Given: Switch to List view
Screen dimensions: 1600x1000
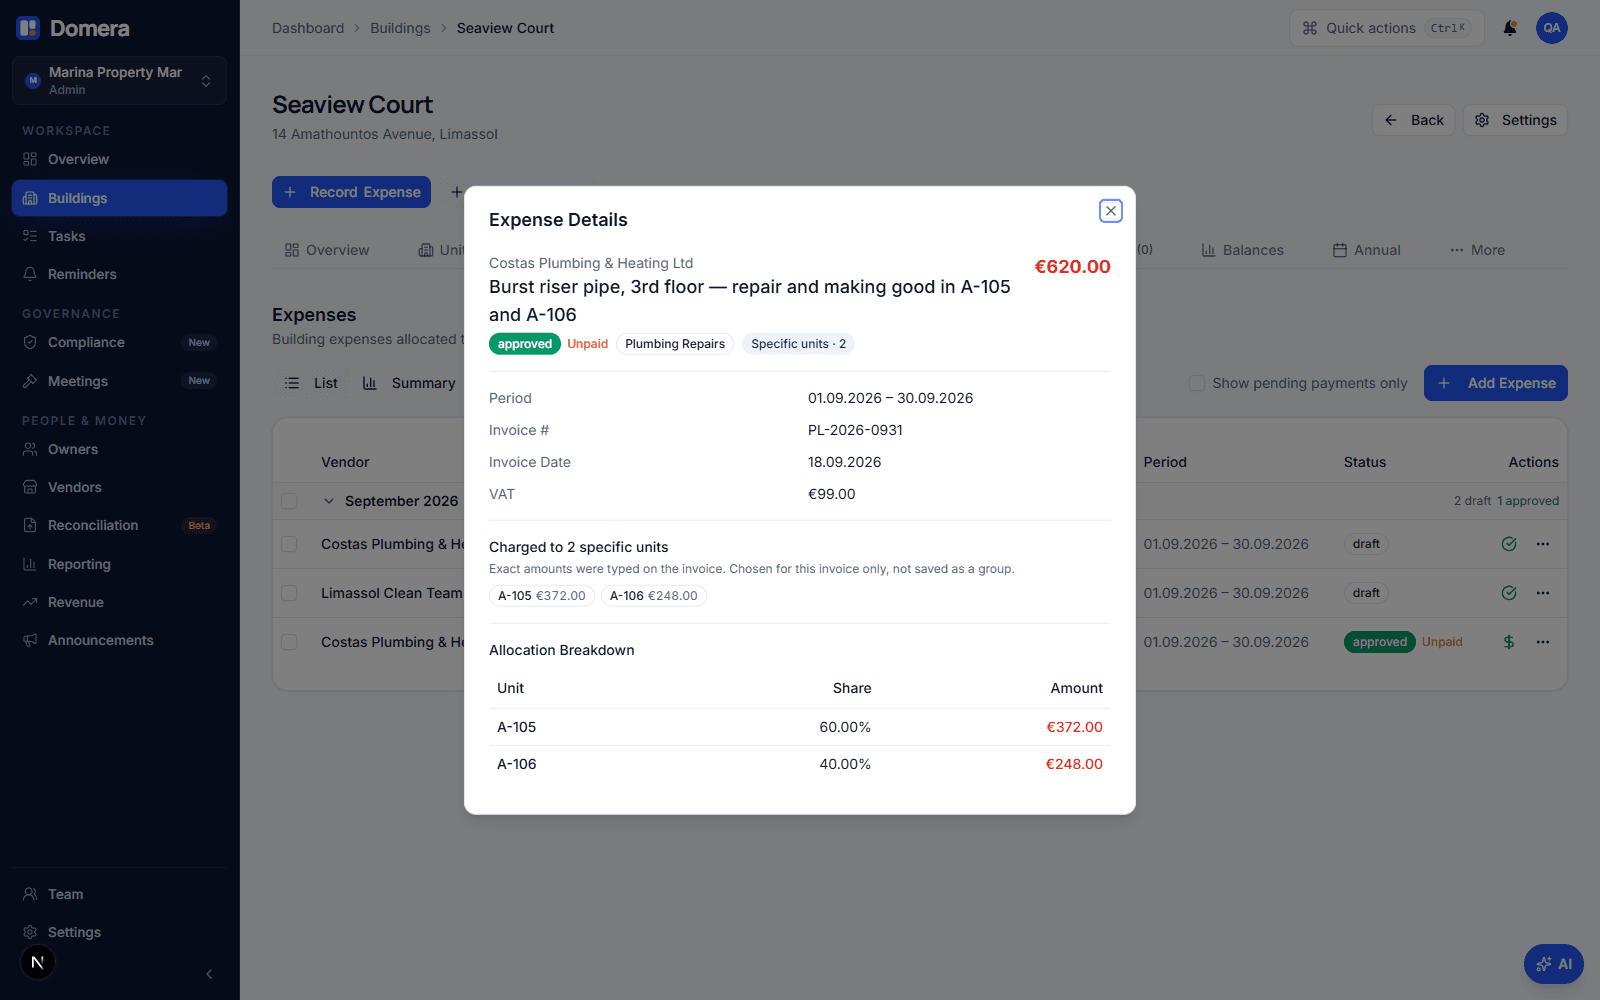Looking at the screenshot, I should click(311, 383).
